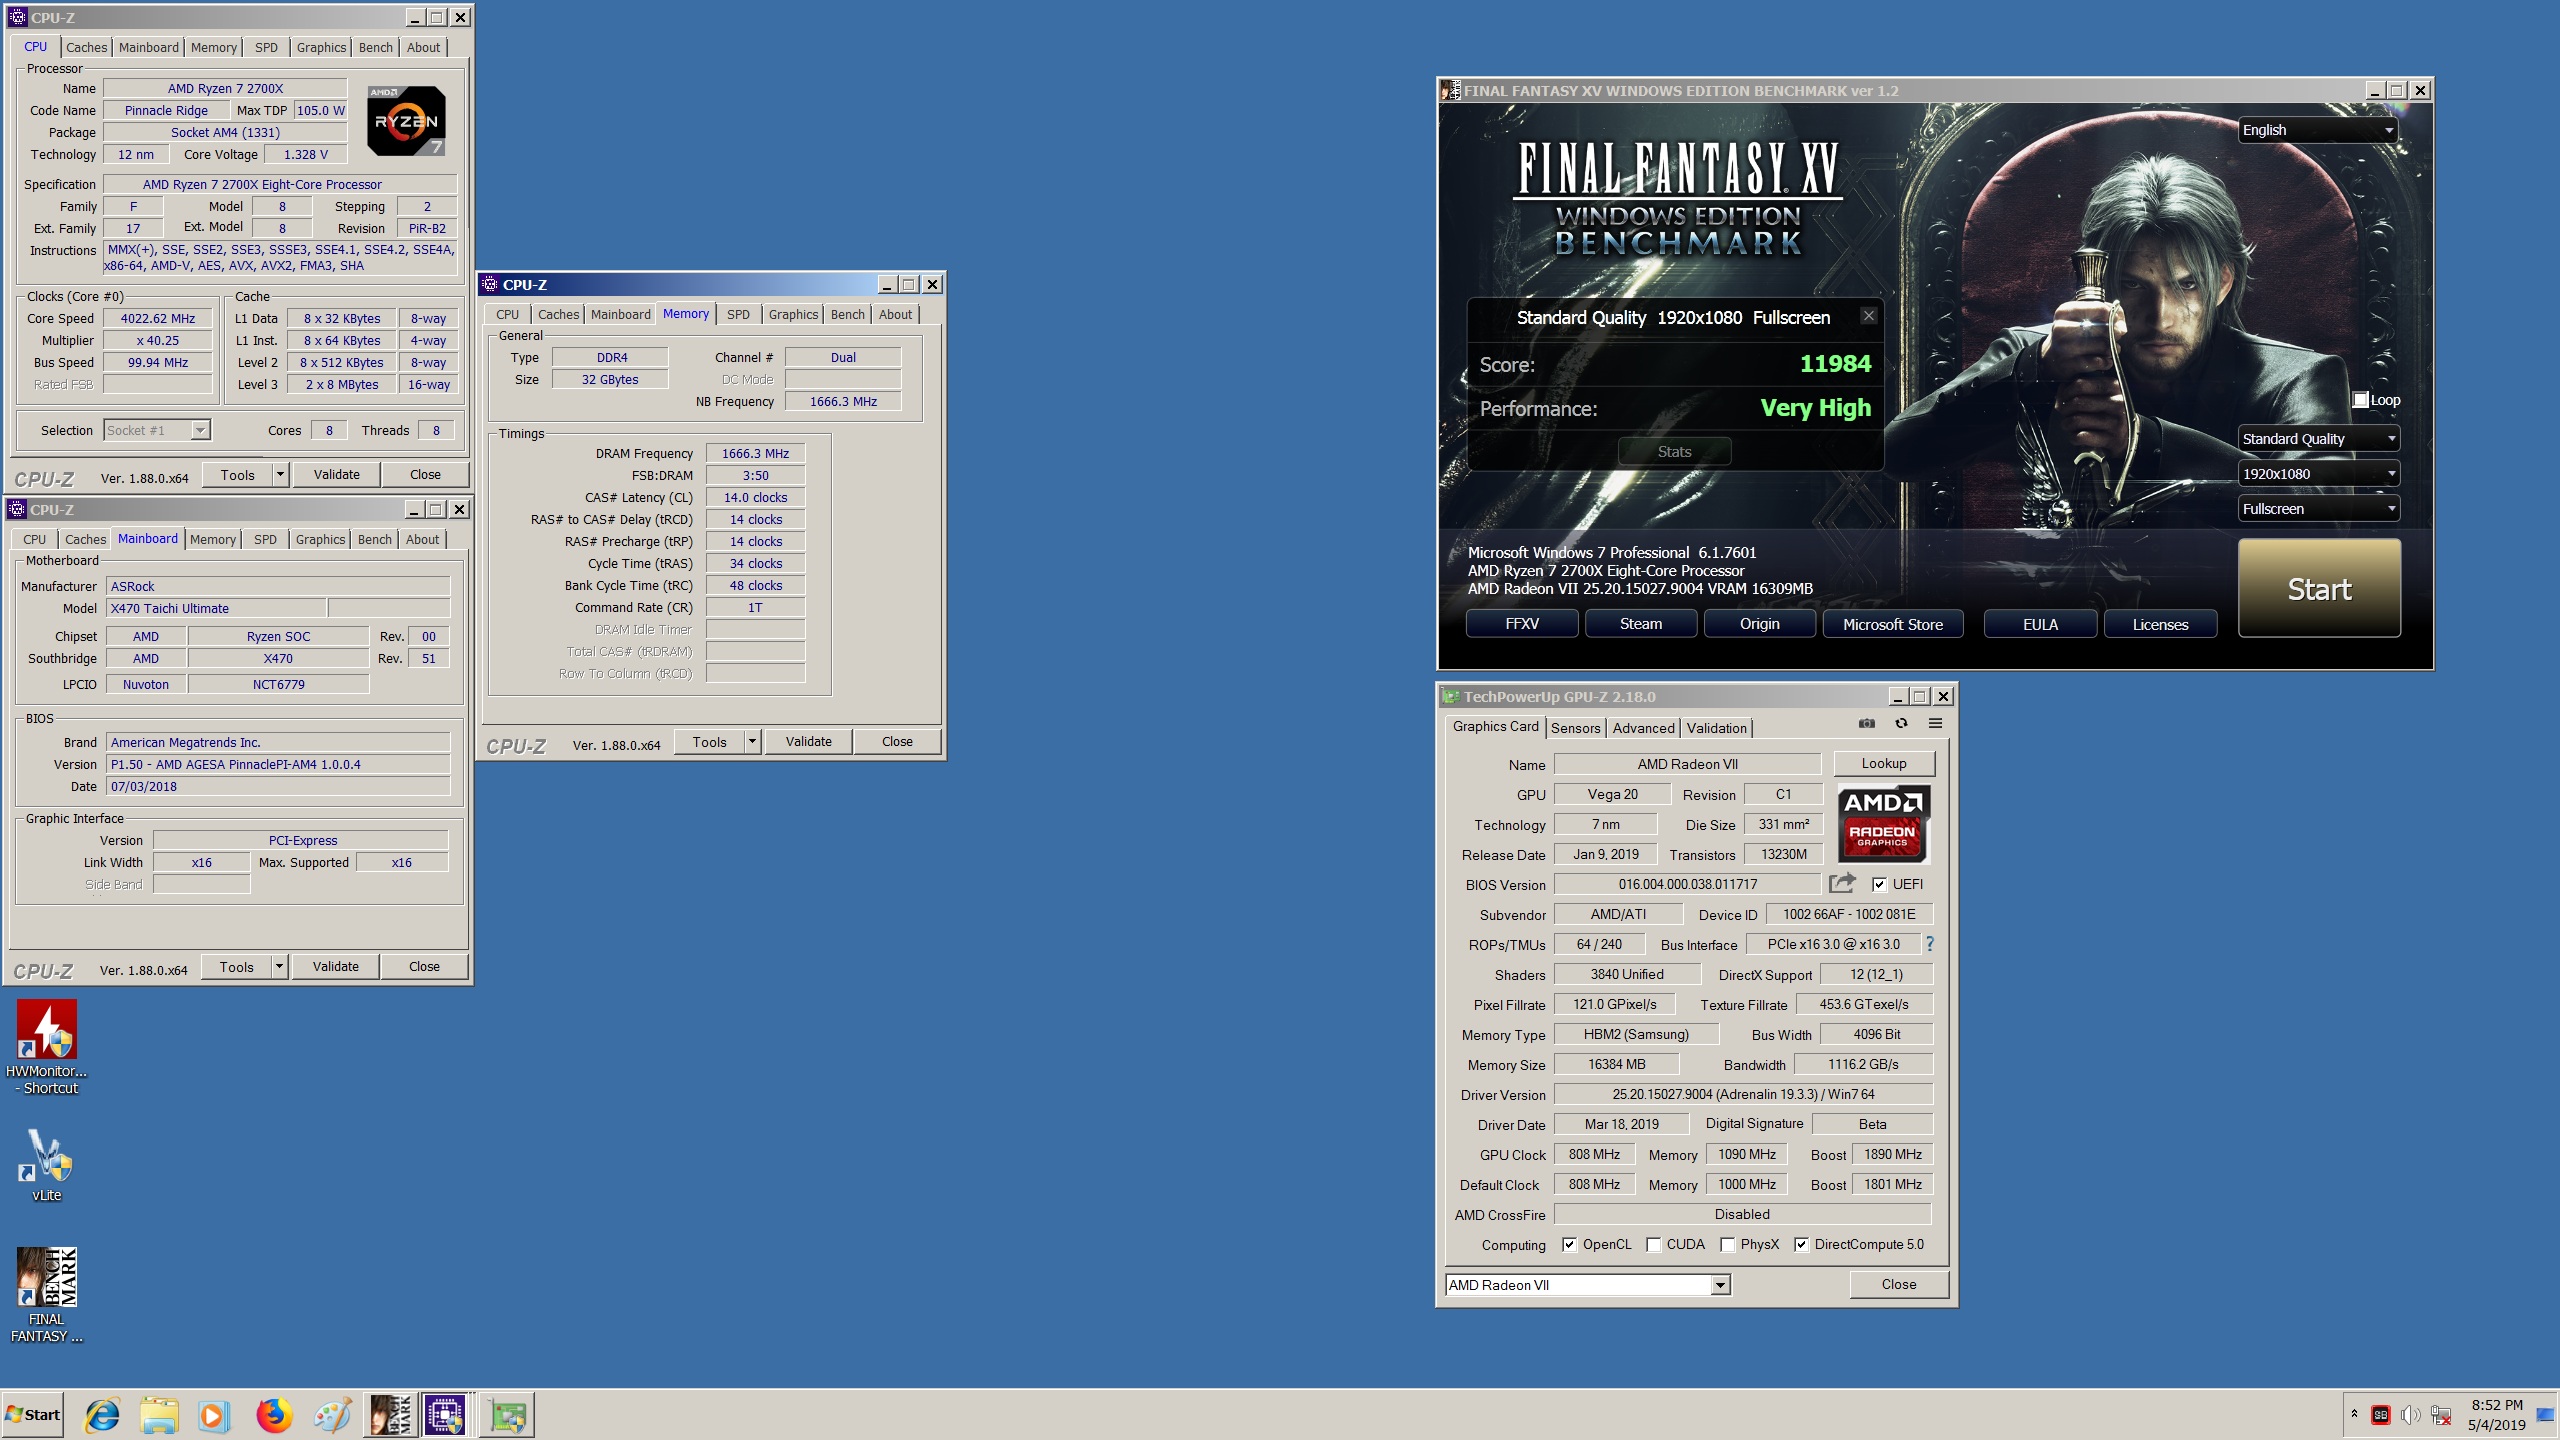Launch Internet Explorer from taskbar
Viewport: 2560px width, 1440px height.
point(102,1415)
